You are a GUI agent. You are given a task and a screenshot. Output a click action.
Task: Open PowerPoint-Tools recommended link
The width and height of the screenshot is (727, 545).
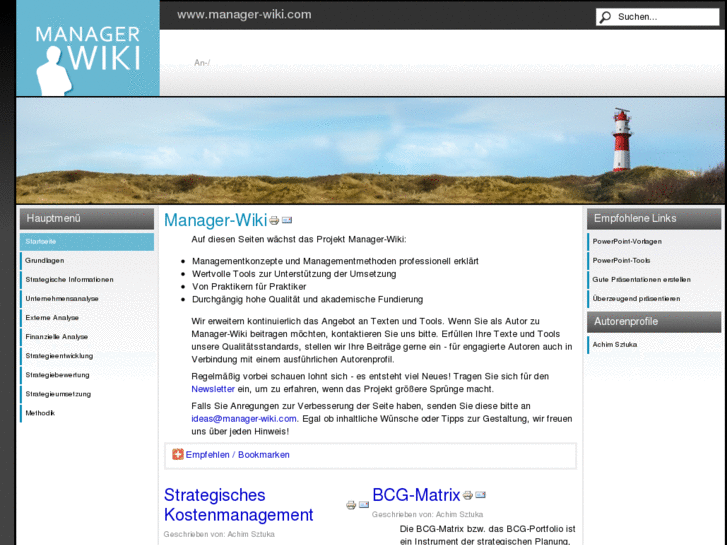click(x=654, y=261)
